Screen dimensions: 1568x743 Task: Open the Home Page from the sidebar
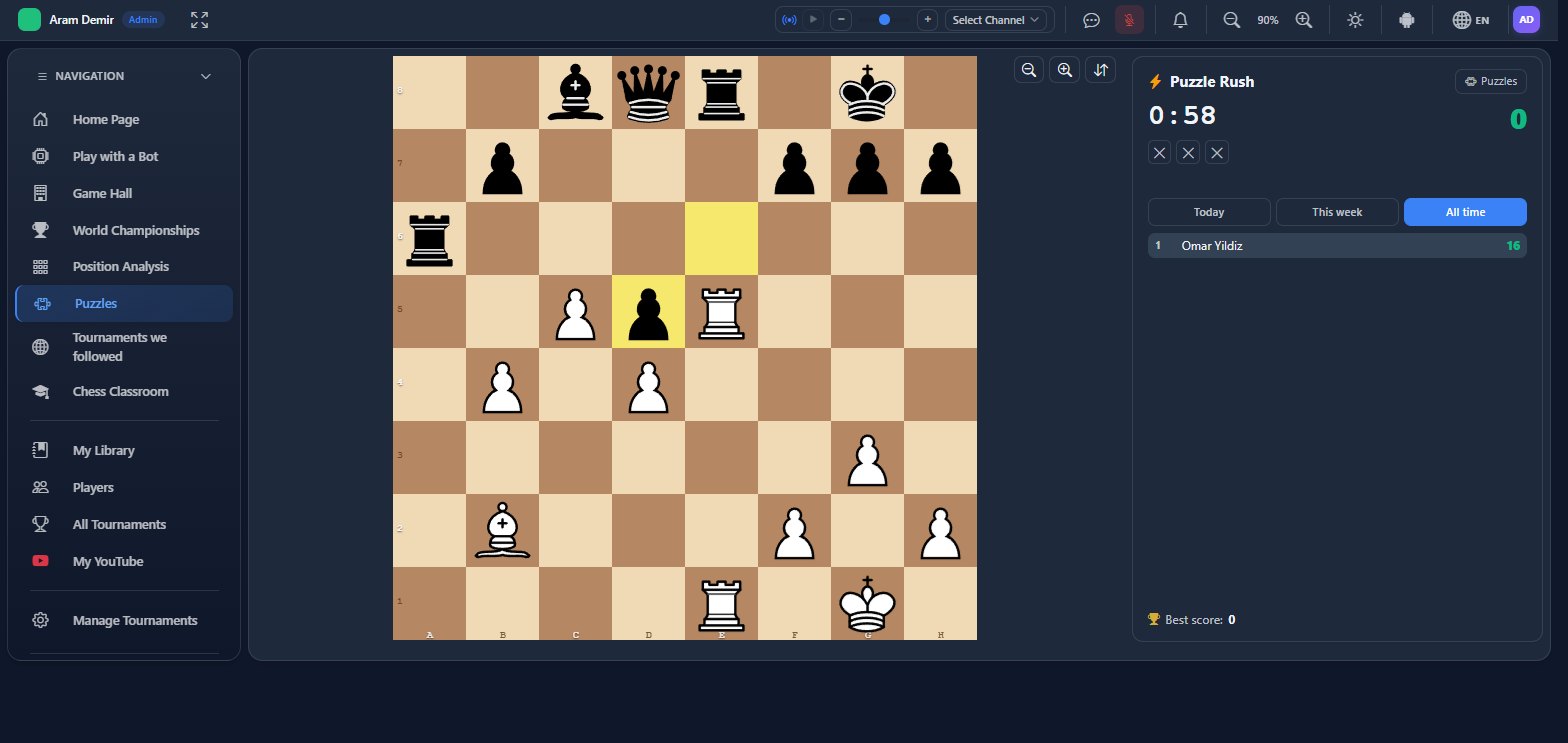pyautogui.click(x=124, y=120)
